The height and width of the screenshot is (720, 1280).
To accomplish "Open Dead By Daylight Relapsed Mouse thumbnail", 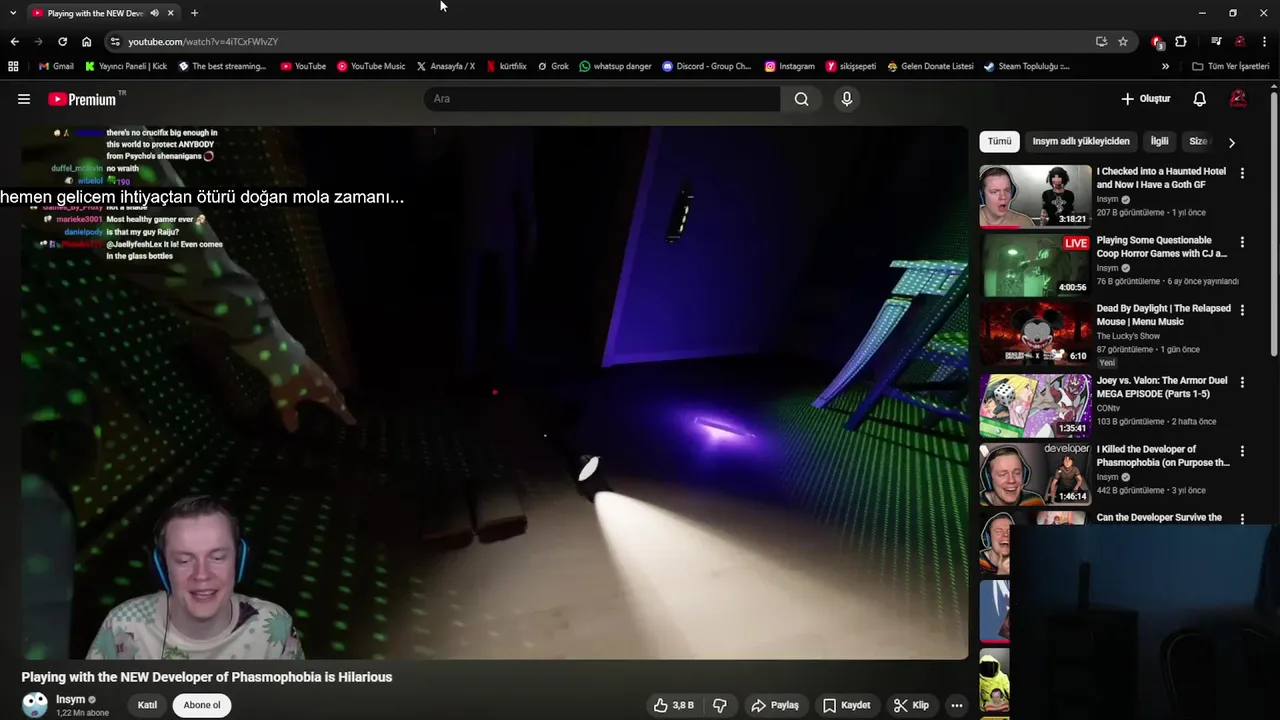I will click(x=1035, y=334).
